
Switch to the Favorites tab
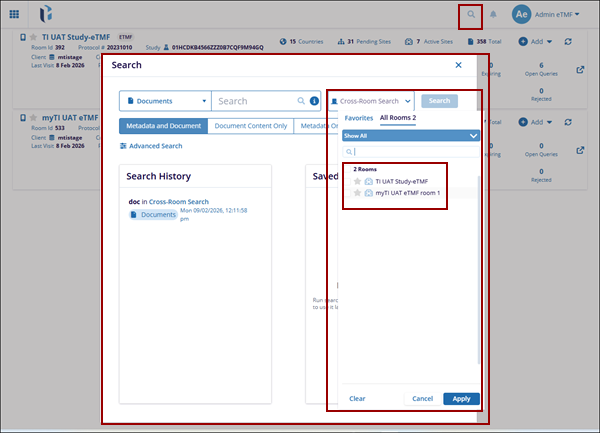[358, 118]
